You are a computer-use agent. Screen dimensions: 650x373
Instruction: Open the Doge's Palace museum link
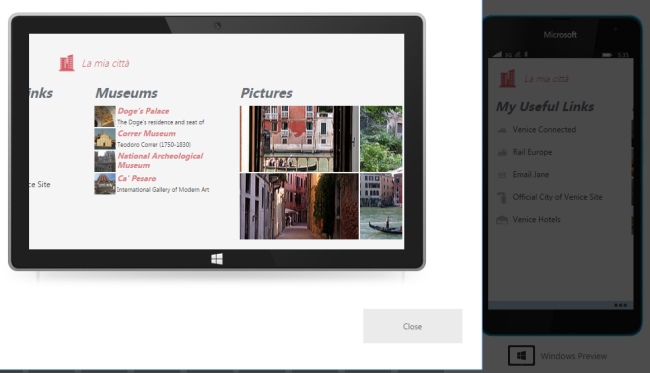tap(143, 111)
